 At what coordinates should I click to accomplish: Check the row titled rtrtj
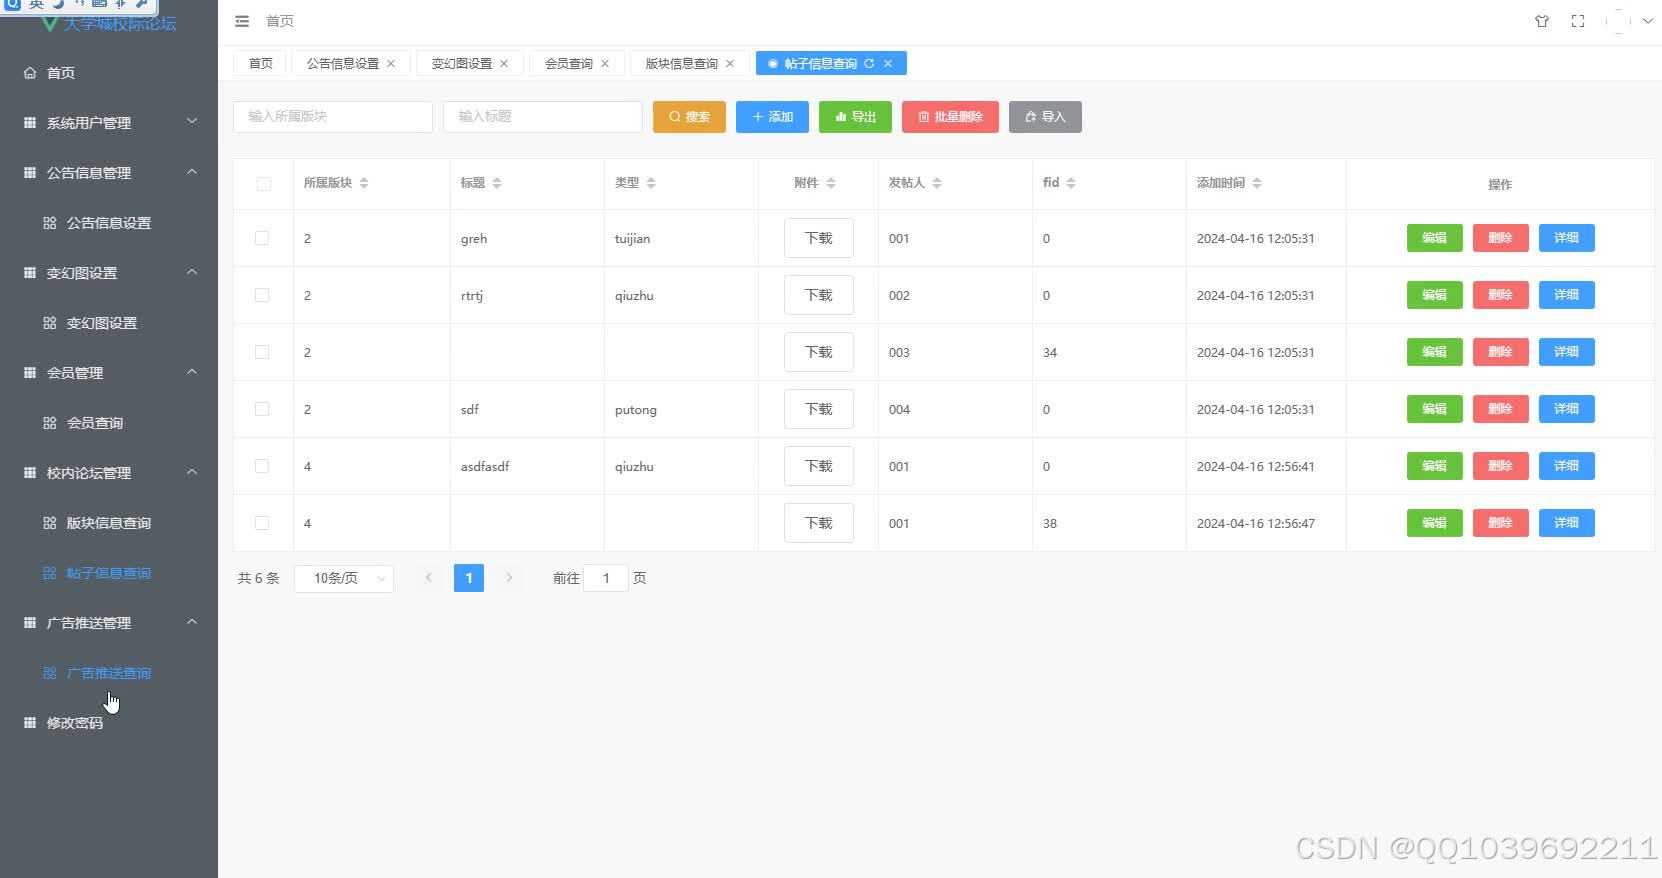262,295
